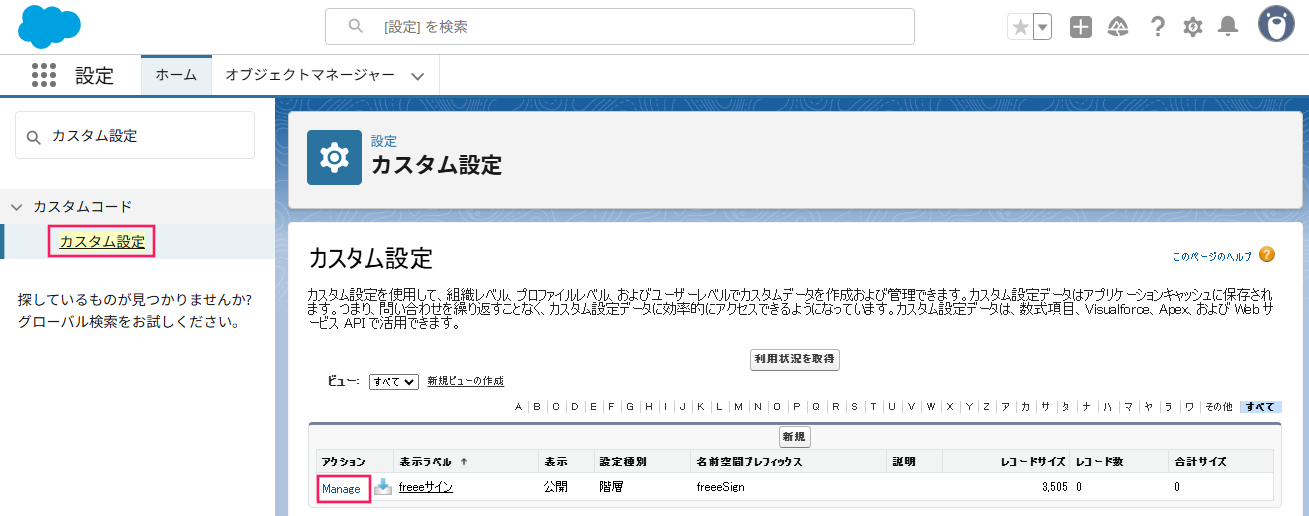Filter list by letter A
Image resolution: width=1309 pixels, height=516 pixels.
point(518,407)
